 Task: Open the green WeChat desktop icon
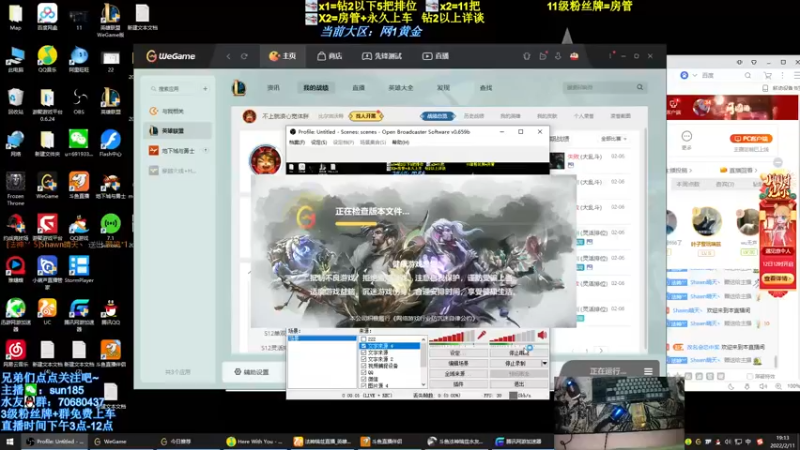point(79,142)
